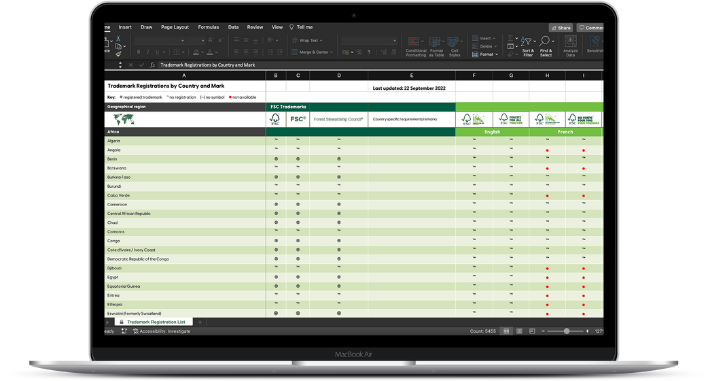The width and height of the screenshot is (709, 381).
Task: Open Conditional Formatting
Action: [x=416, y=47]
